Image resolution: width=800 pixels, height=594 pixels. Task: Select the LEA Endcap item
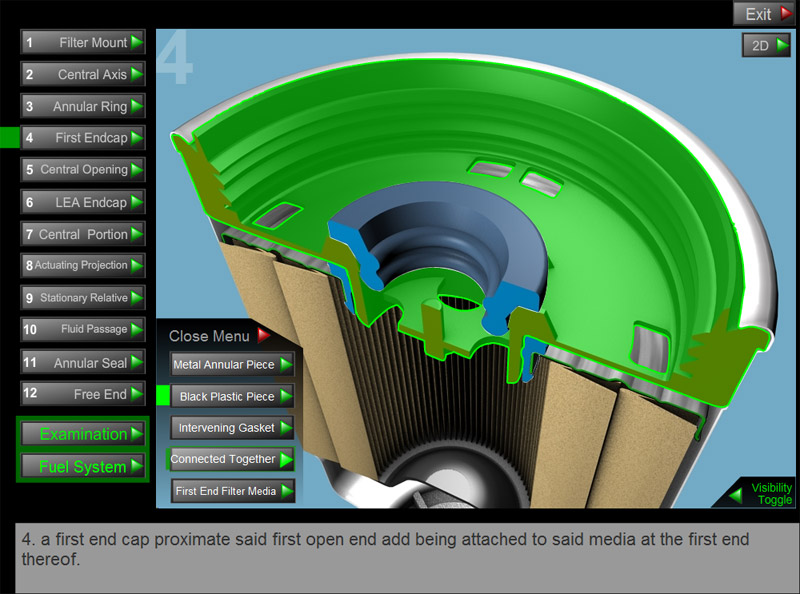(83, 202)
